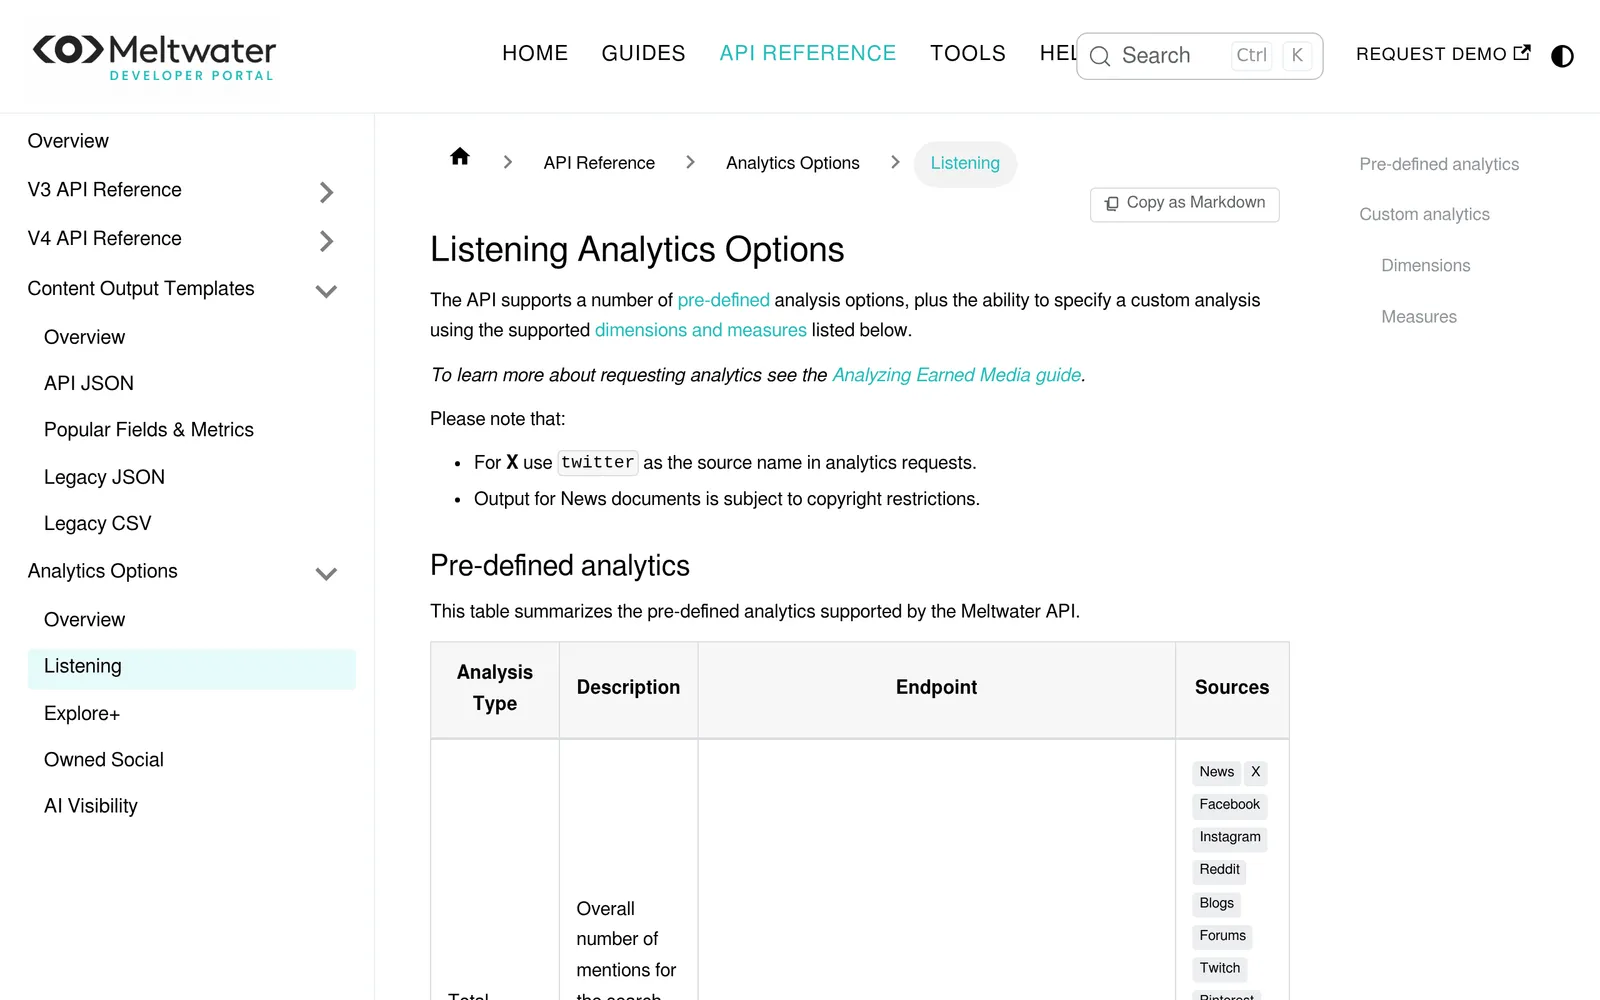Jump to Measures in page outline
This screenshot has height=1000, width=1600.
[1419, 317]
